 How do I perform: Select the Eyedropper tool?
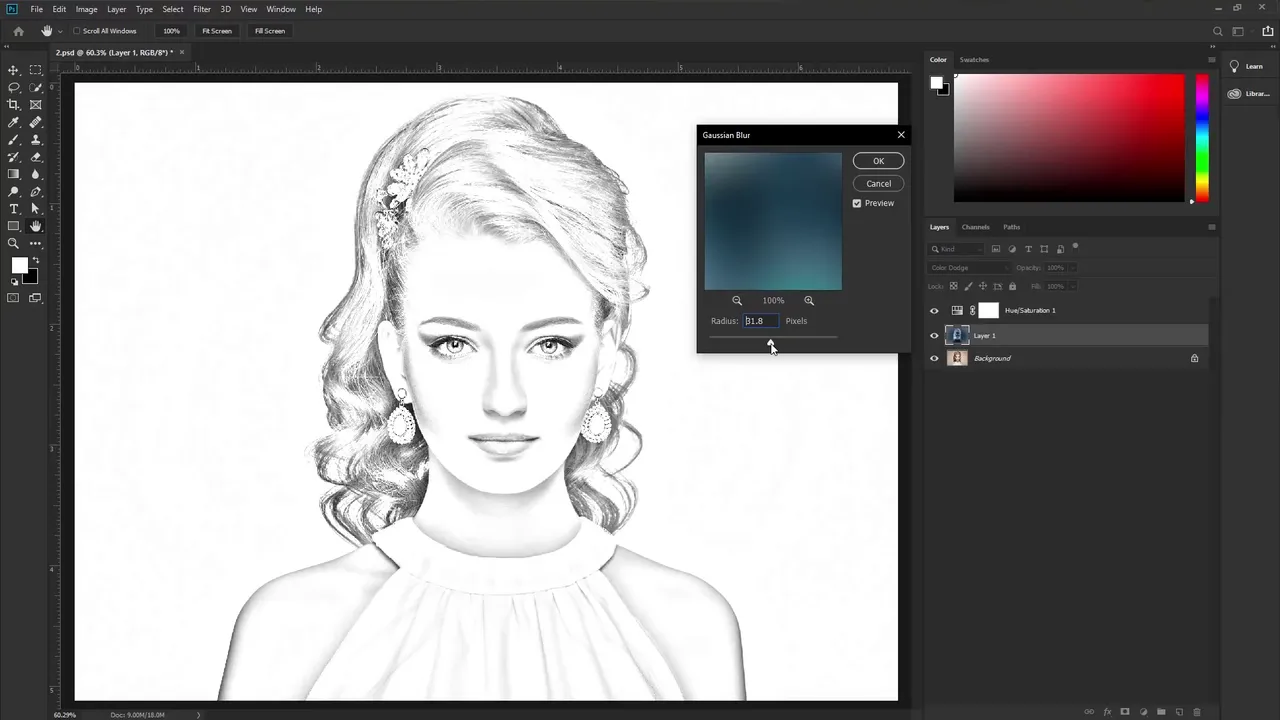coord(13,122)
